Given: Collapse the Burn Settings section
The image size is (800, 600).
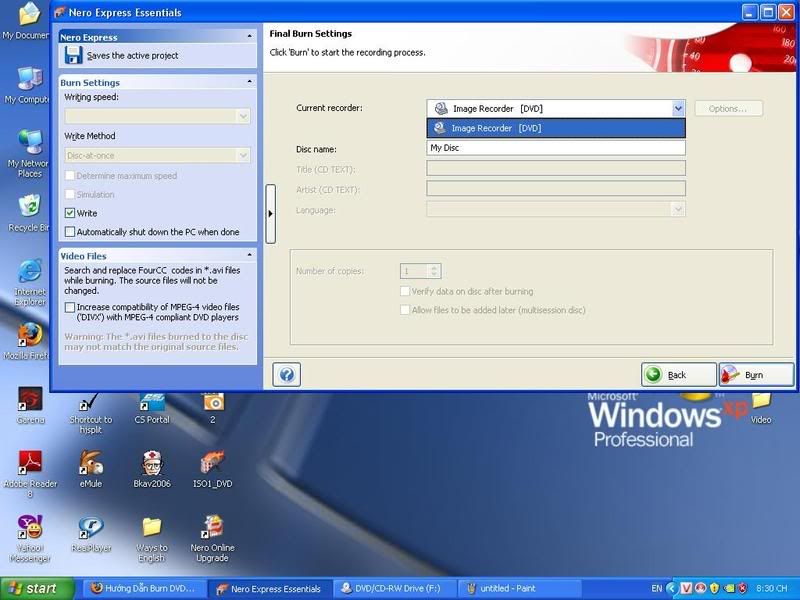Looking at the screenshot, I should point(249,82).
